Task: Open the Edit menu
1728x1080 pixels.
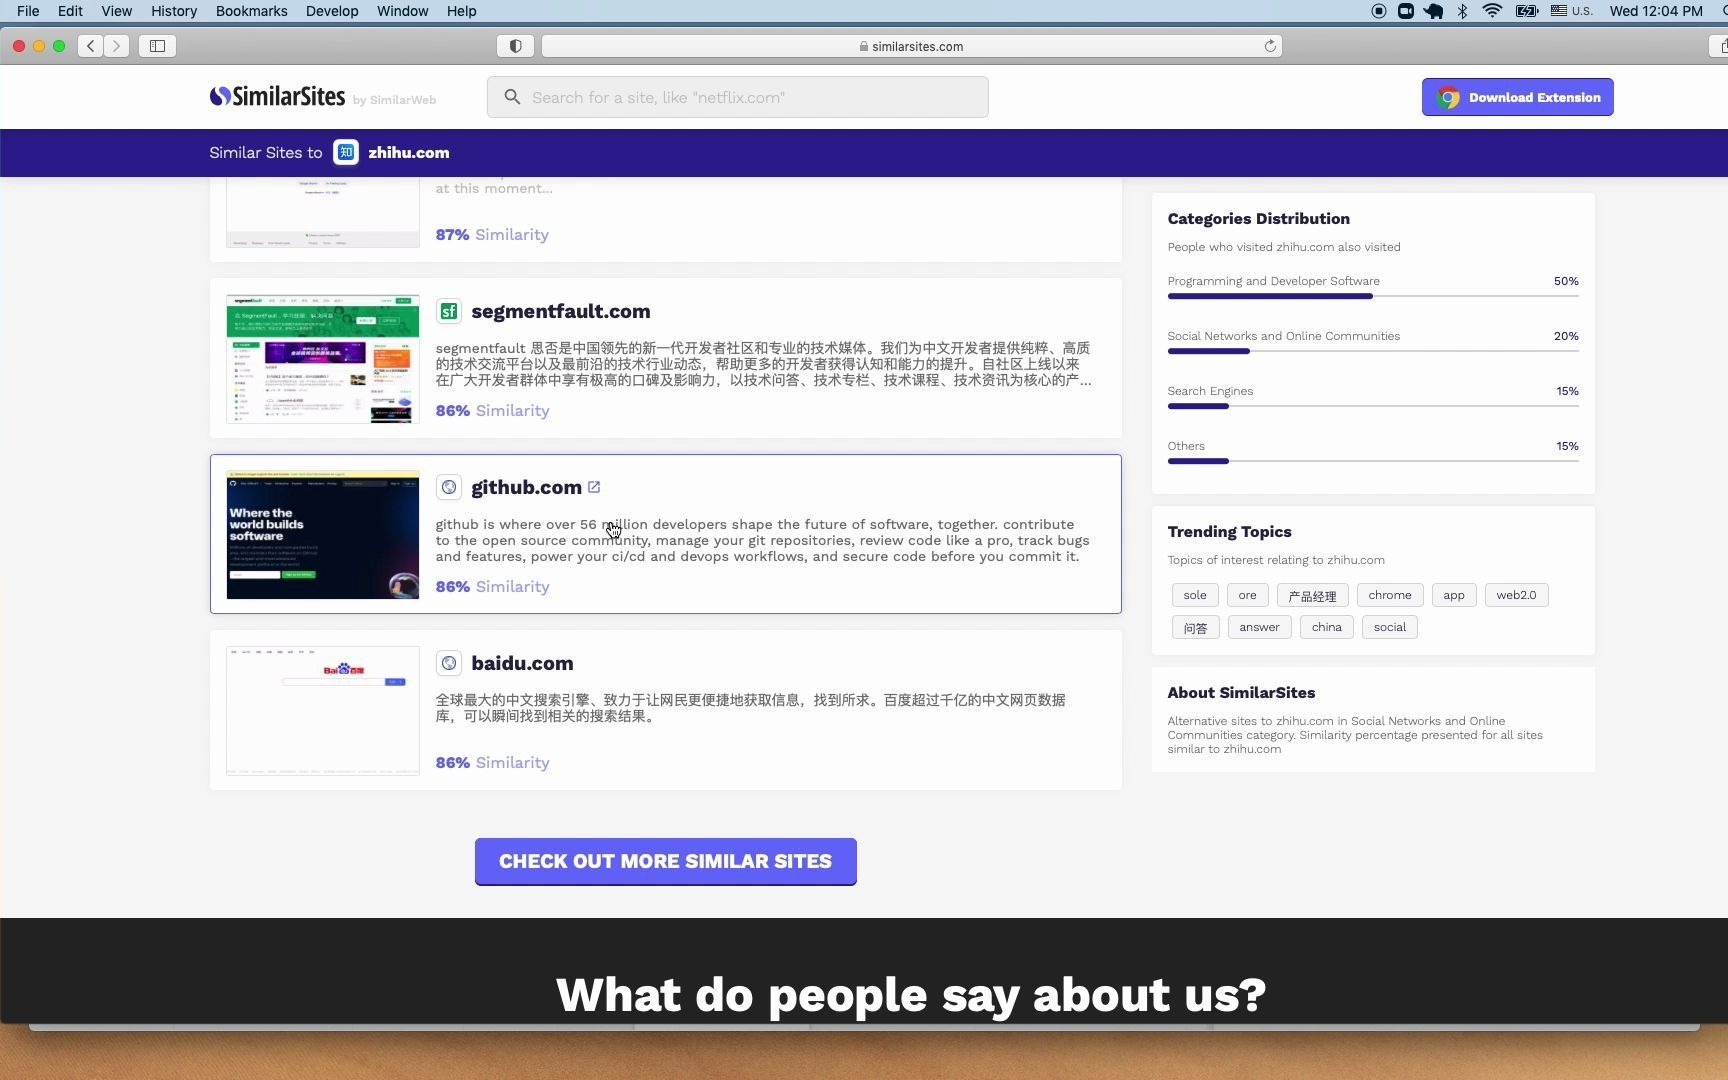Action: tap(70, 11)
